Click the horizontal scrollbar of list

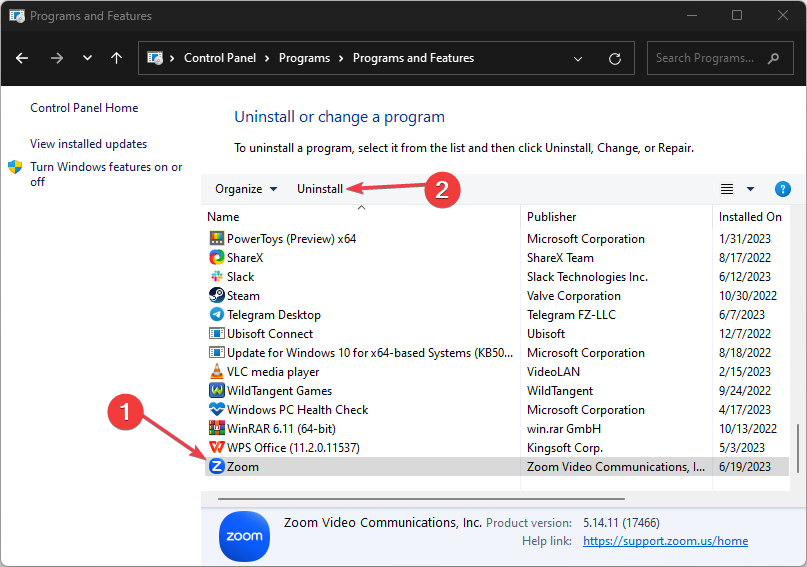pyautogui.click(x=421, y=499)
